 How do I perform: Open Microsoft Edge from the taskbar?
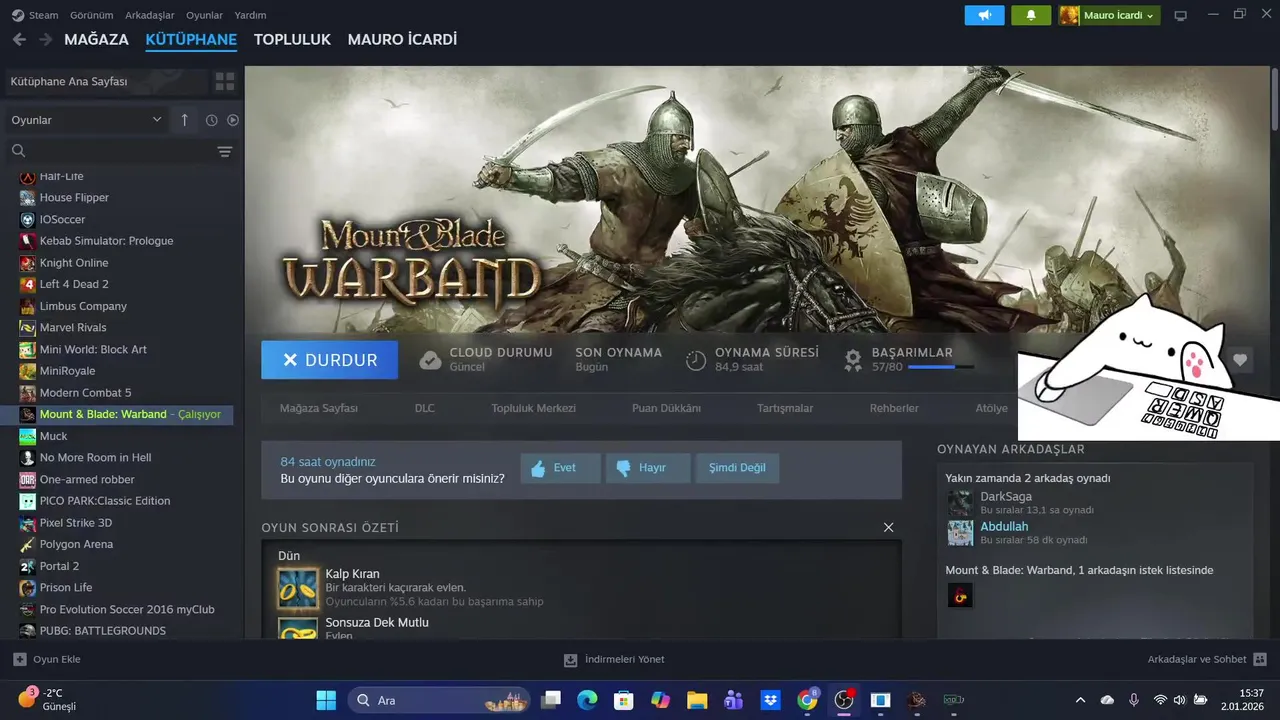587,700
